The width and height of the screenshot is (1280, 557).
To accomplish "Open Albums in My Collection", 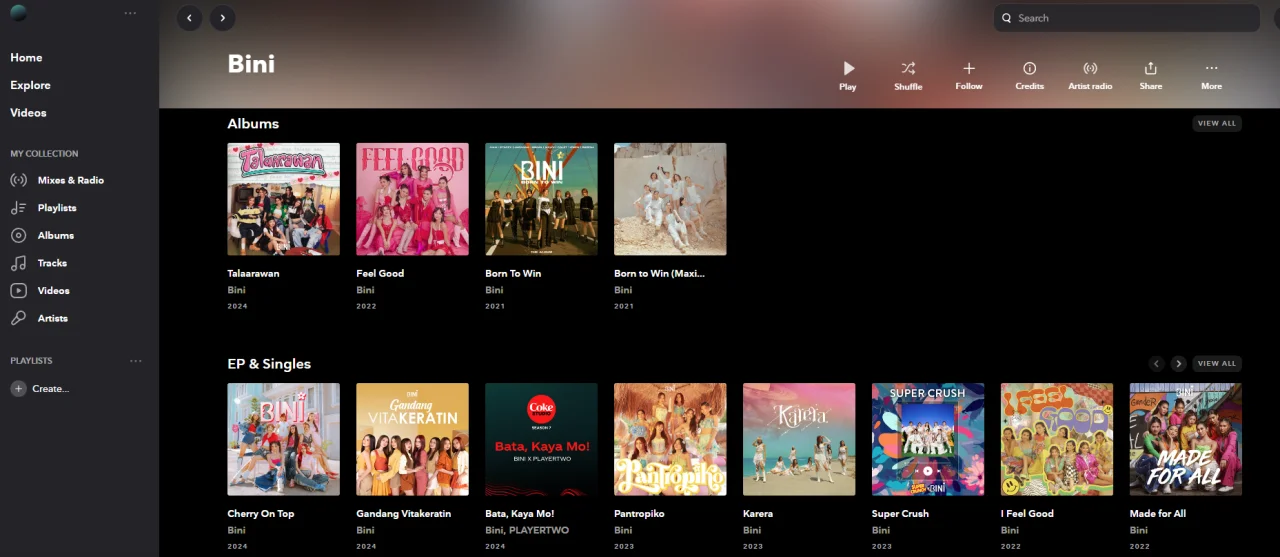I will click(x=56, y=235).
